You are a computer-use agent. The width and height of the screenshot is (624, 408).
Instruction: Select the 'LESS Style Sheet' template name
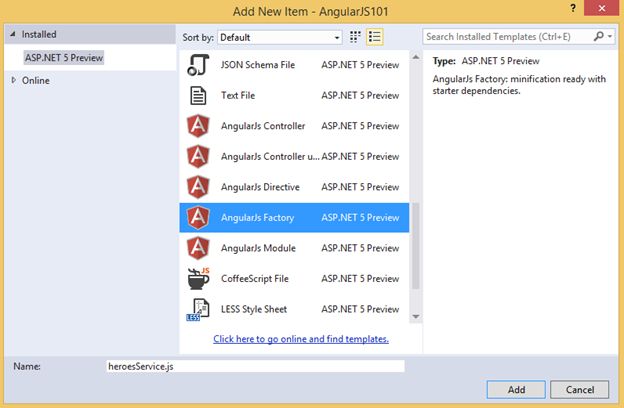tap(254, 309)
